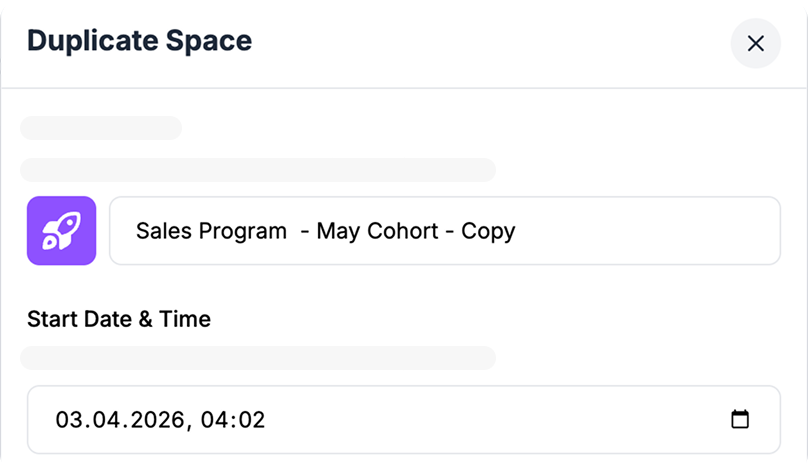Screen dimensions: 808x474
Task: Click the Duplicate Space heading
Action: click(139, 41)
